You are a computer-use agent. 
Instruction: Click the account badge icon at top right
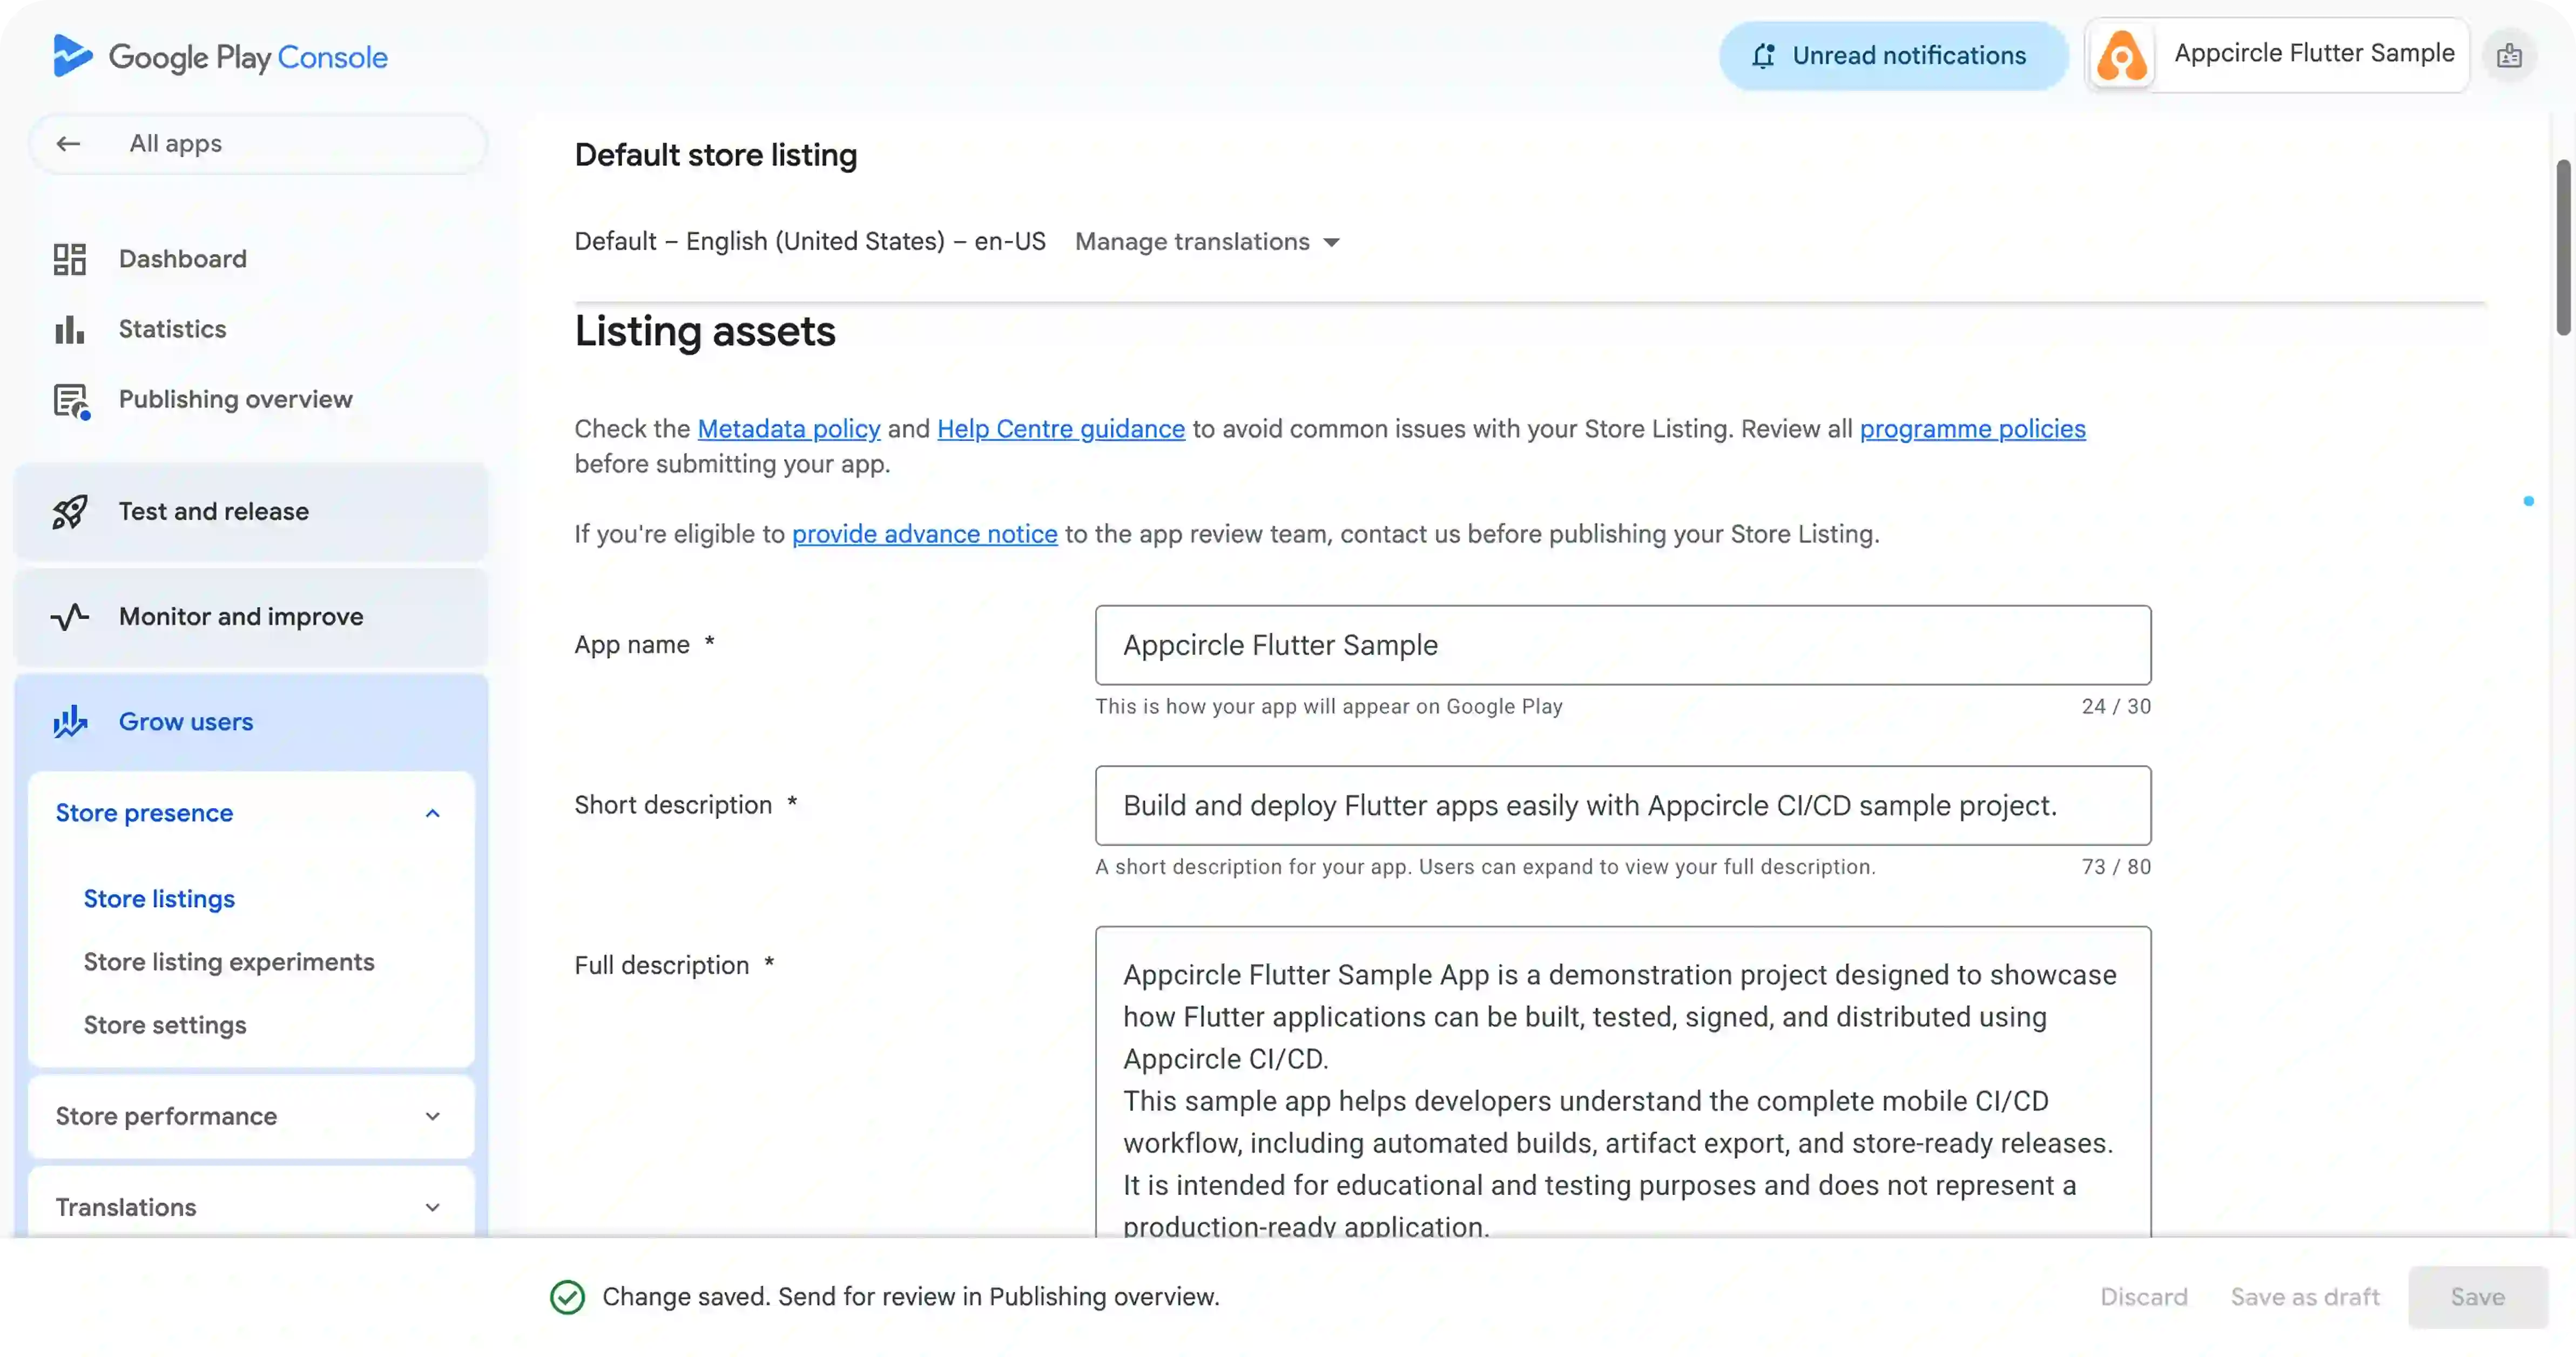pyautogui.click(x=2509, y=56)
